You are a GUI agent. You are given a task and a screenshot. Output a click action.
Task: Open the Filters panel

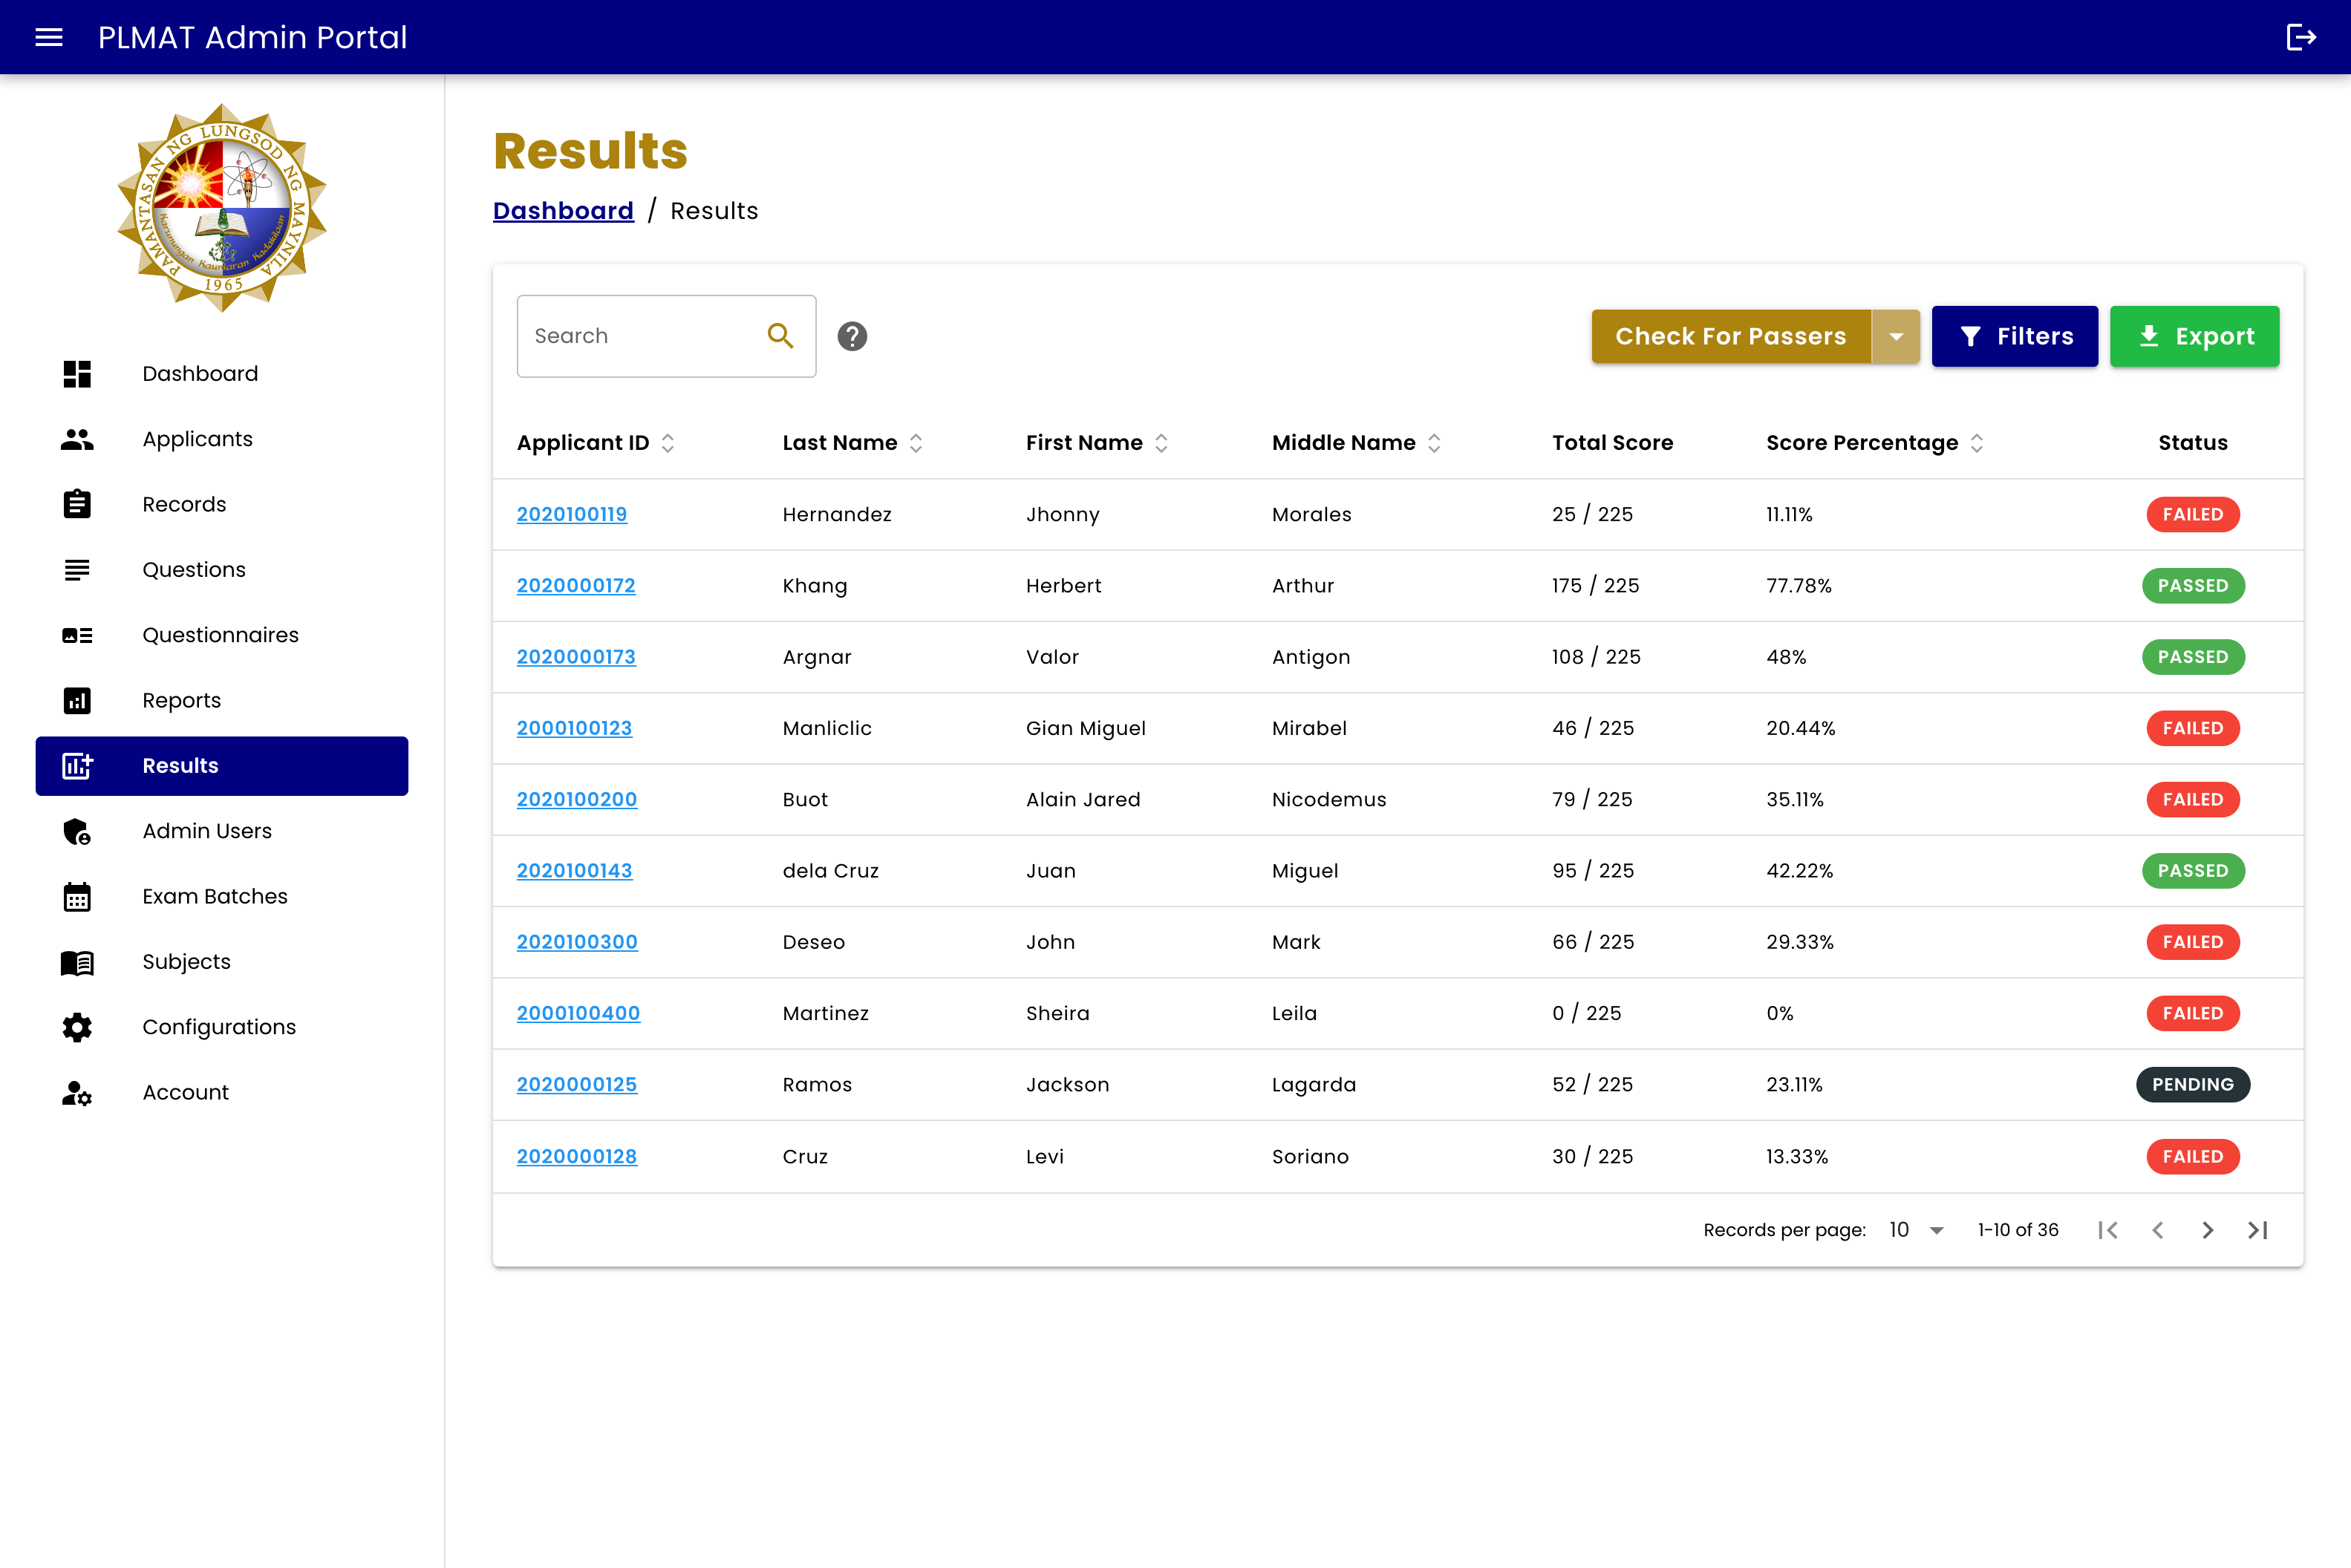(x=2014, y=336)
